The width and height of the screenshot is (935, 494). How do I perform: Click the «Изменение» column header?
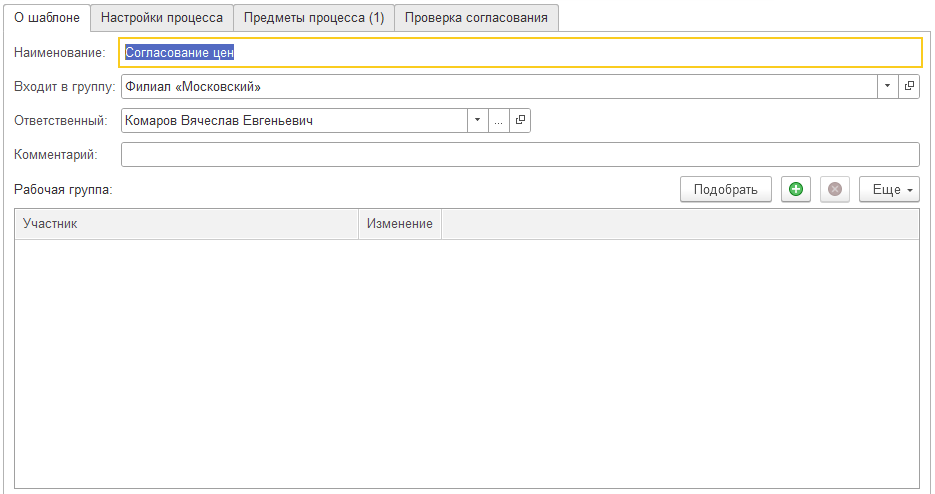400,224
